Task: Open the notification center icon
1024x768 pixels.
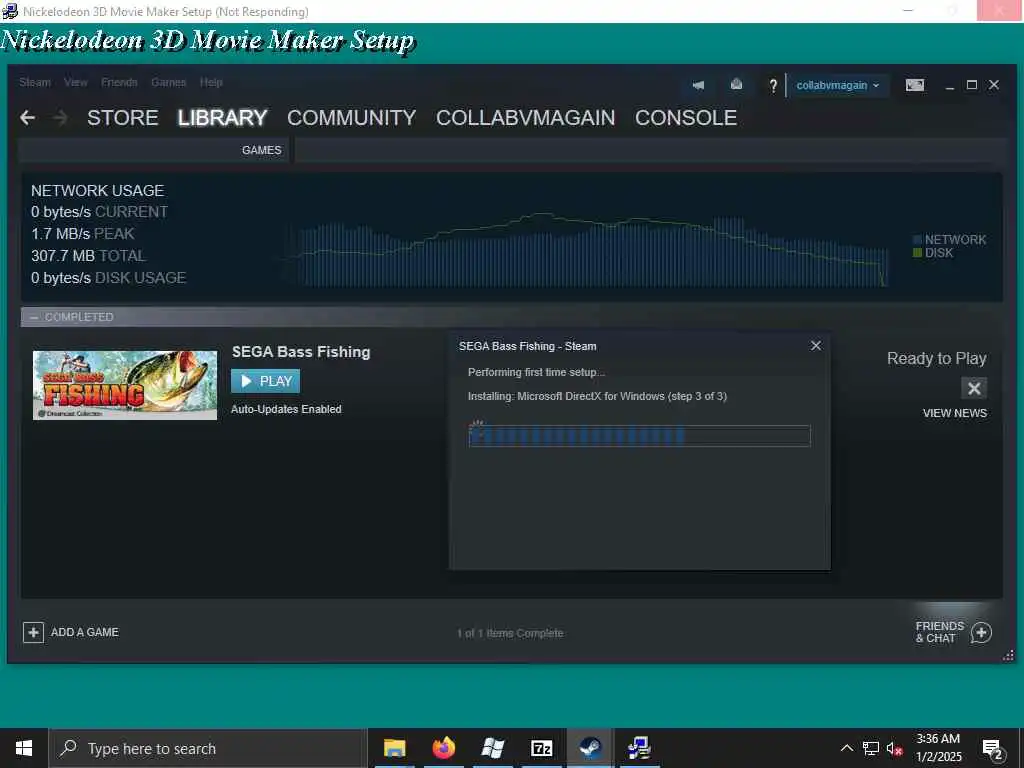Action: click(x=993, y=749)
